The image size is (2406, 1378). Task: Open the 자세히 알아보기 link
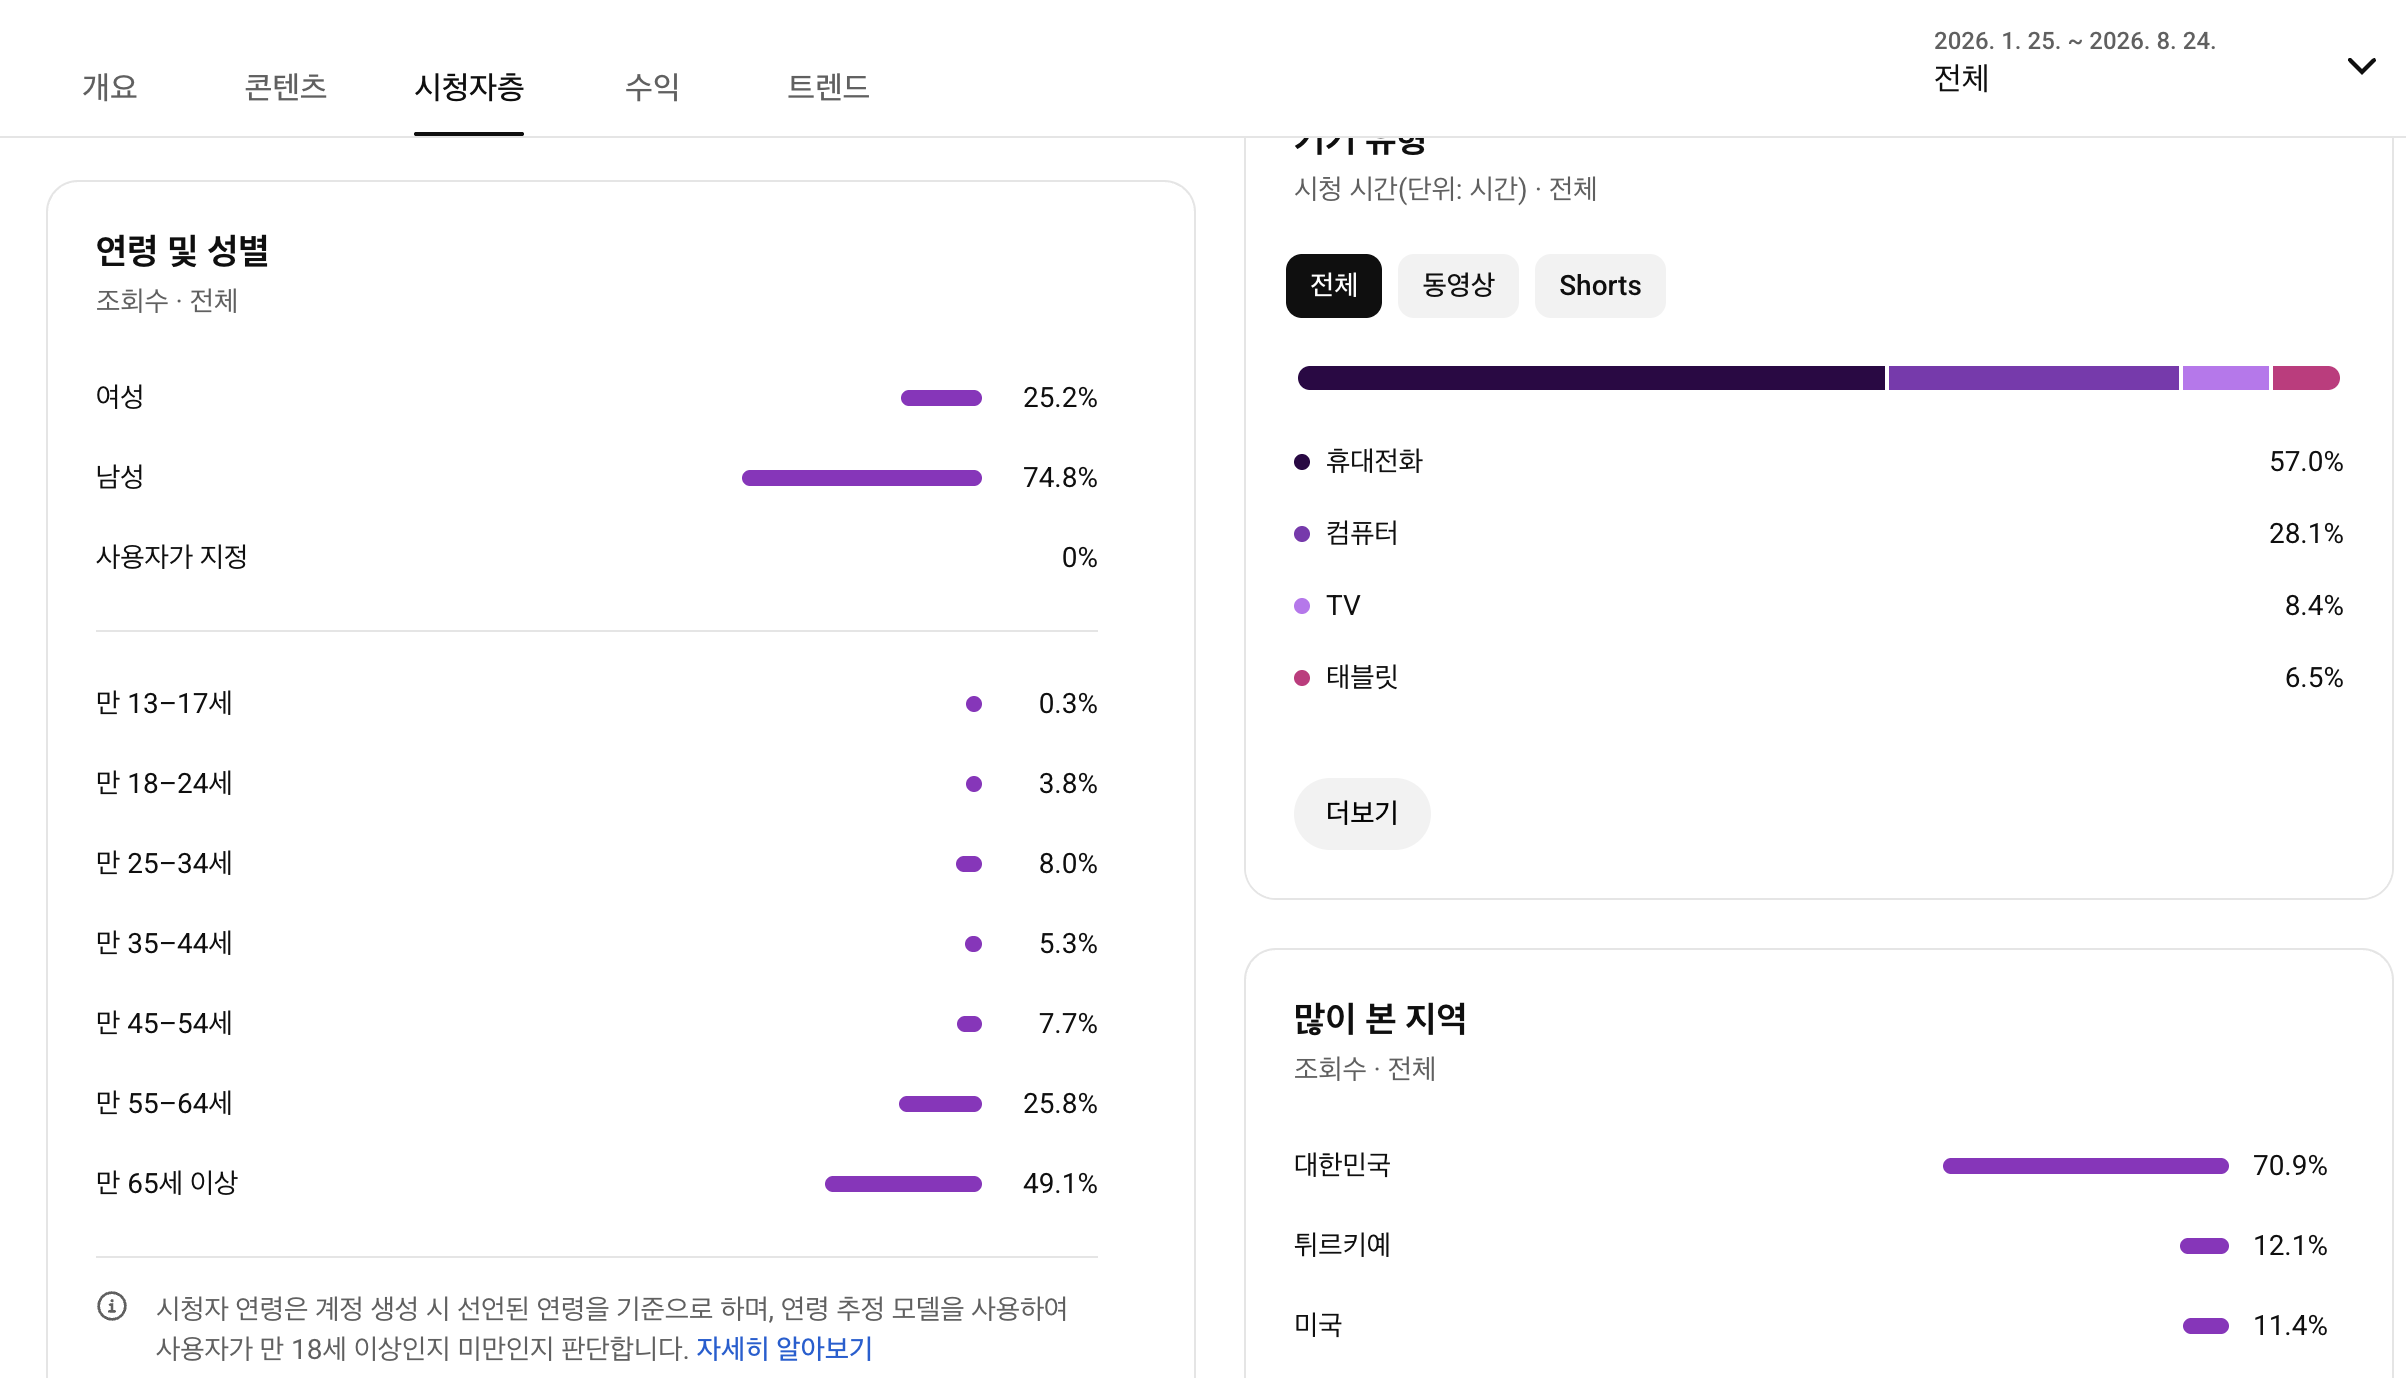[785, 1348]
